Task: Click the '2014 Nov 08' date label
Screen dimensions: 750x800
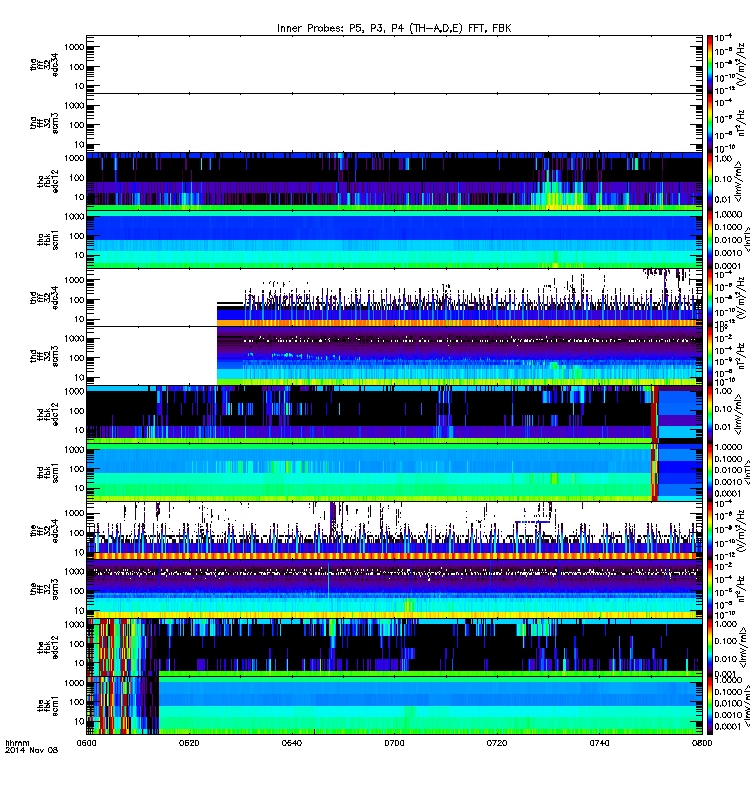Action: coord(31,750)
